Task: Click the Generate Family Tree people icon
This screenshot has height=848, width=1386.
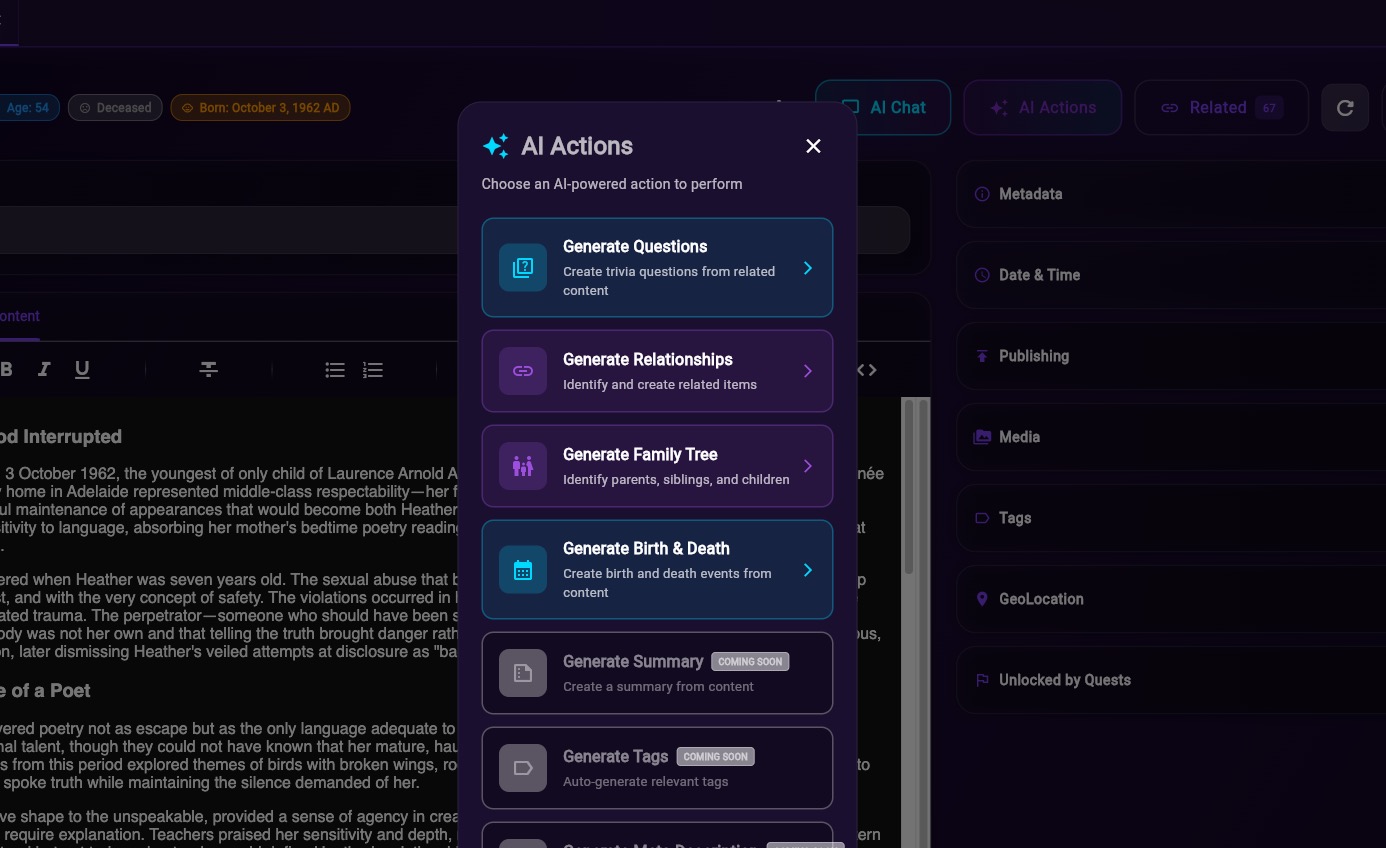Action: point(522,465)
